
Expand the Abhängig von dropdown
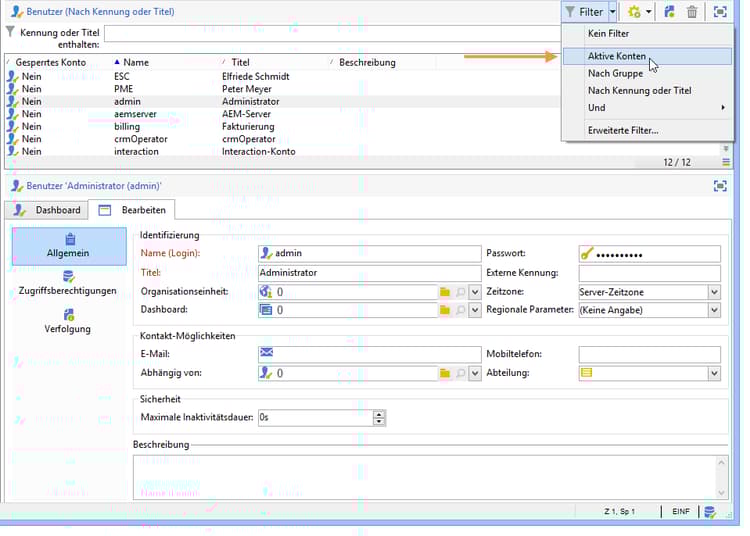pos(474,373)
